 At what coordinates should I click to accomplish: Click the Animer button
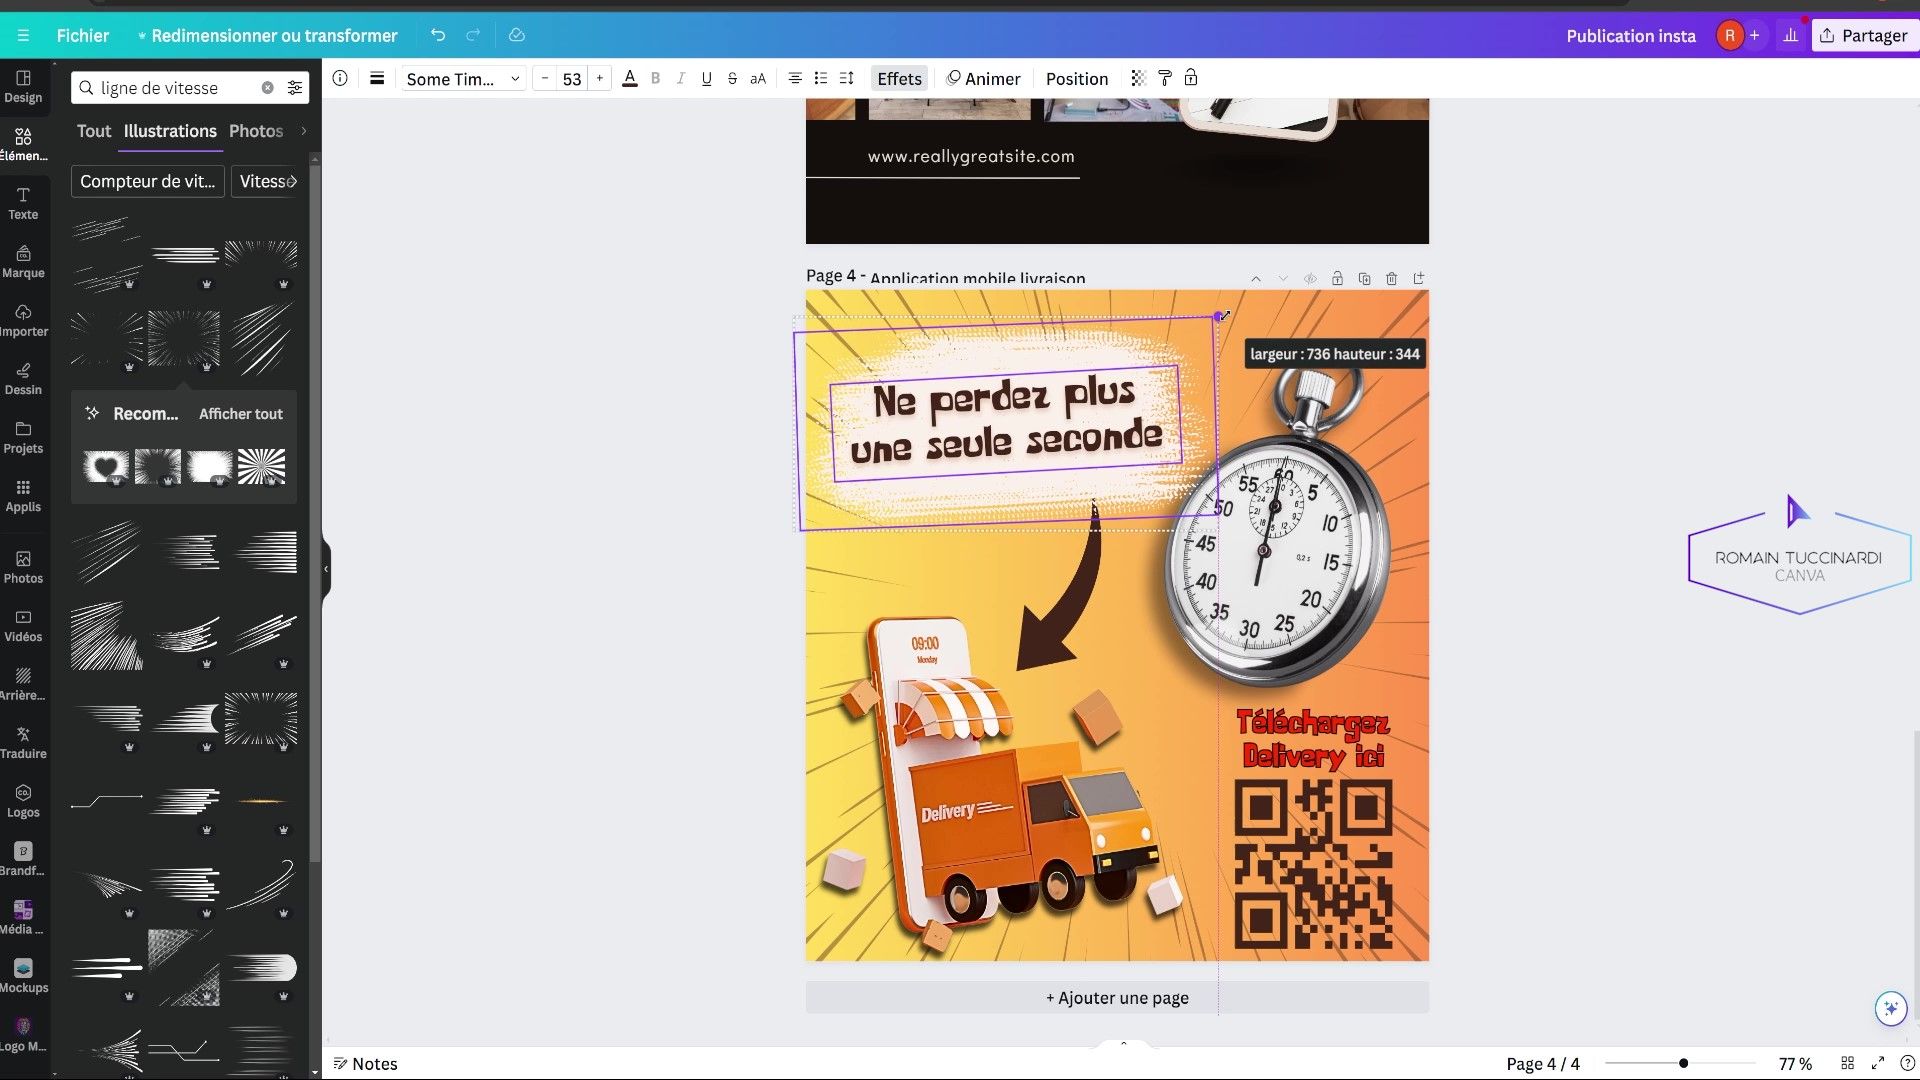click(x=984, y=79)
